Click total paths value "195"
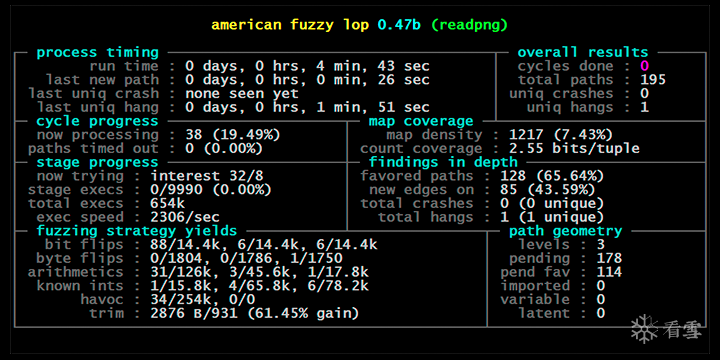This screenshot has width=720, height=360. tap(653, 80)
